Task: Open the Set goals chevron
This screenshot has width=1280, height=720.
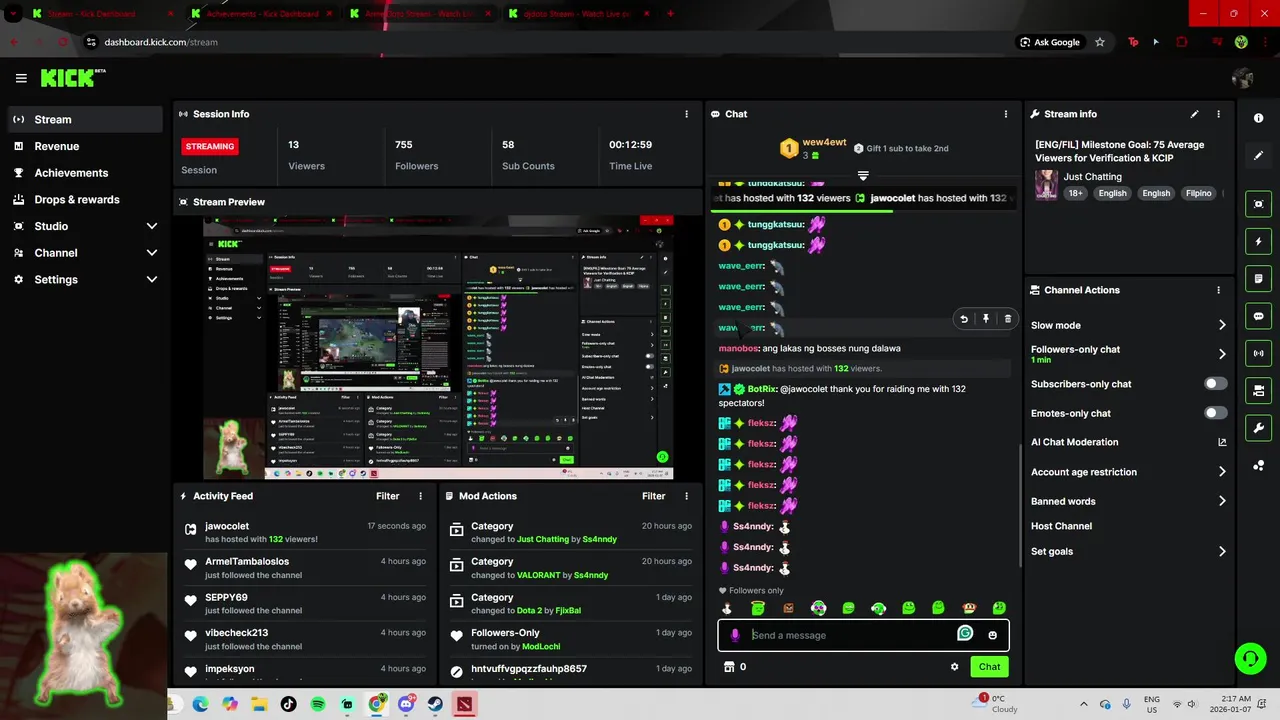Action: point(1222,551)
